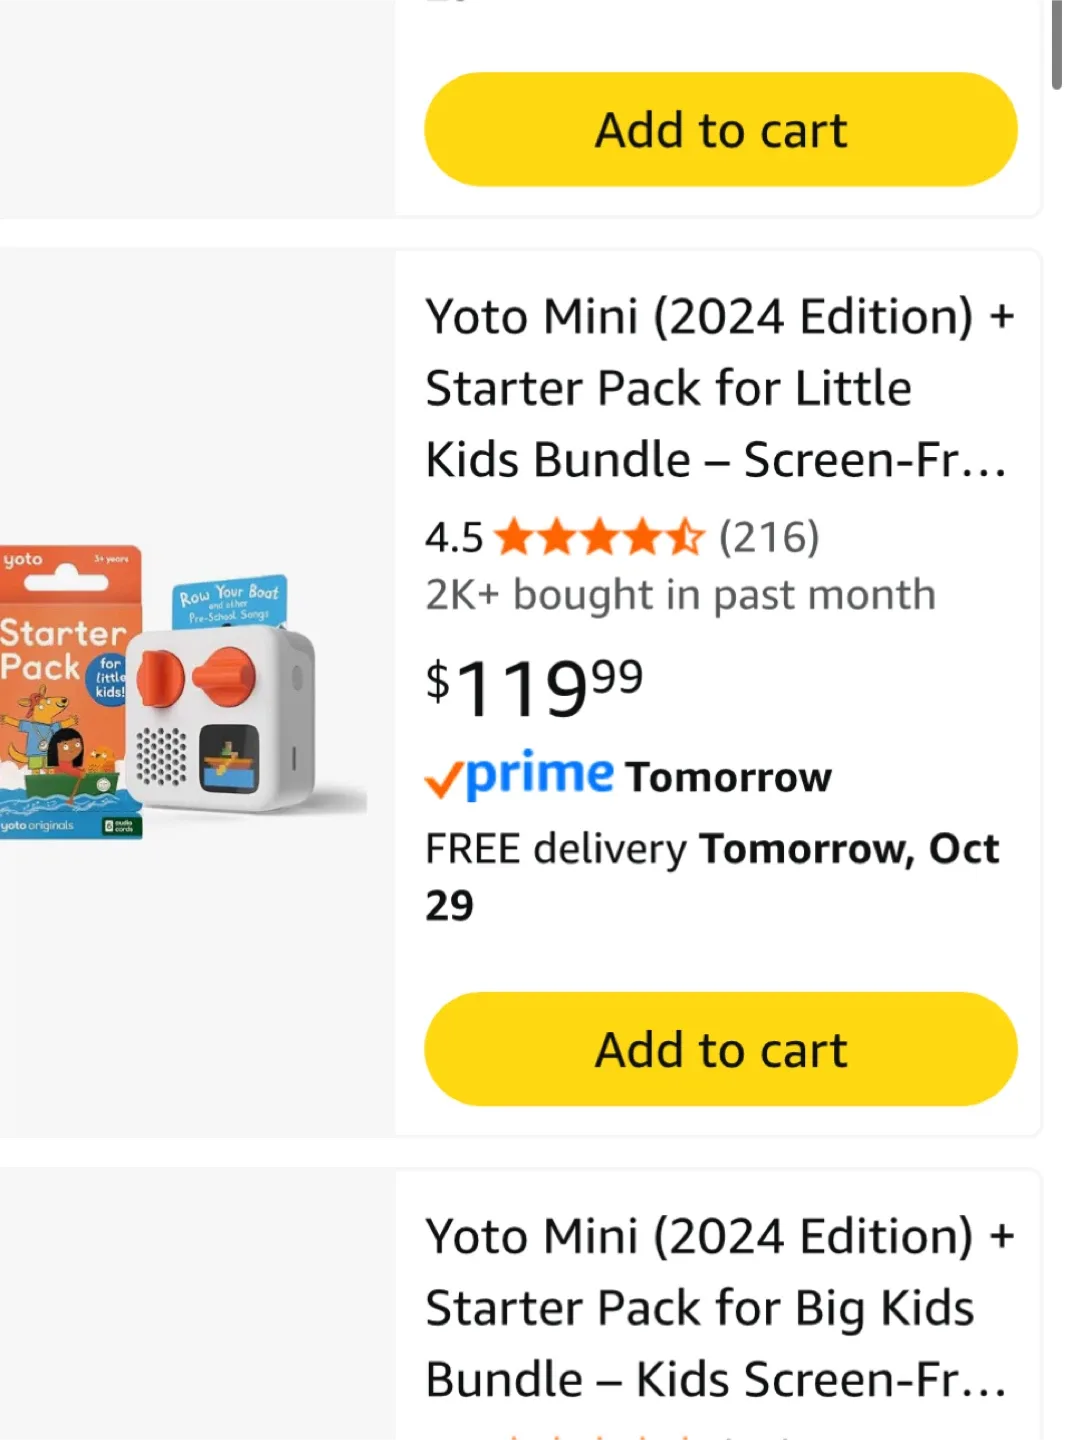Click the orange Starter Pack card box image

66,692
